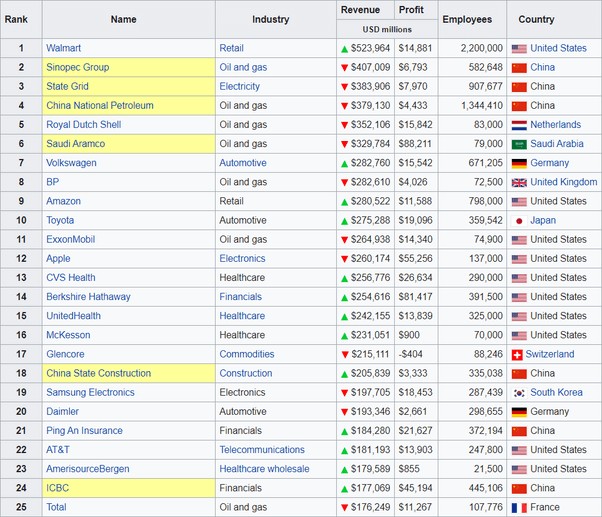Click the red down arrow beside $407,009
This screenshot has width=602, height=517.
(x=344, y=68)
